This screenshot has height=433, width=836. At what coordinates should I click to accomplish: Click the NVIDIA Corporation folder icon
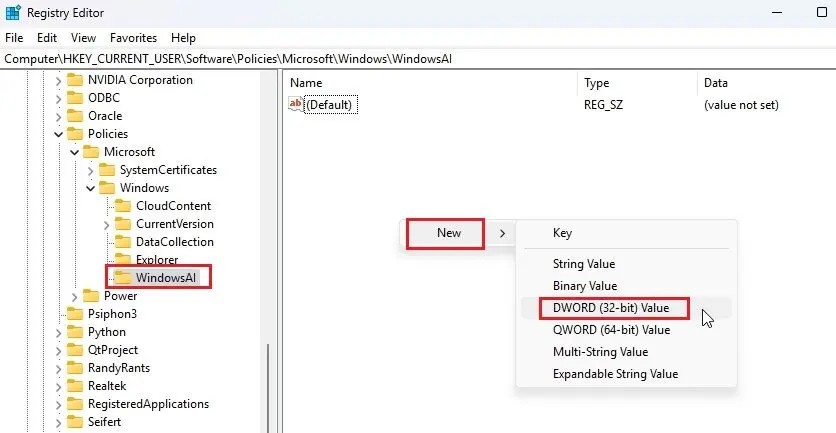[x=74, y=80]
